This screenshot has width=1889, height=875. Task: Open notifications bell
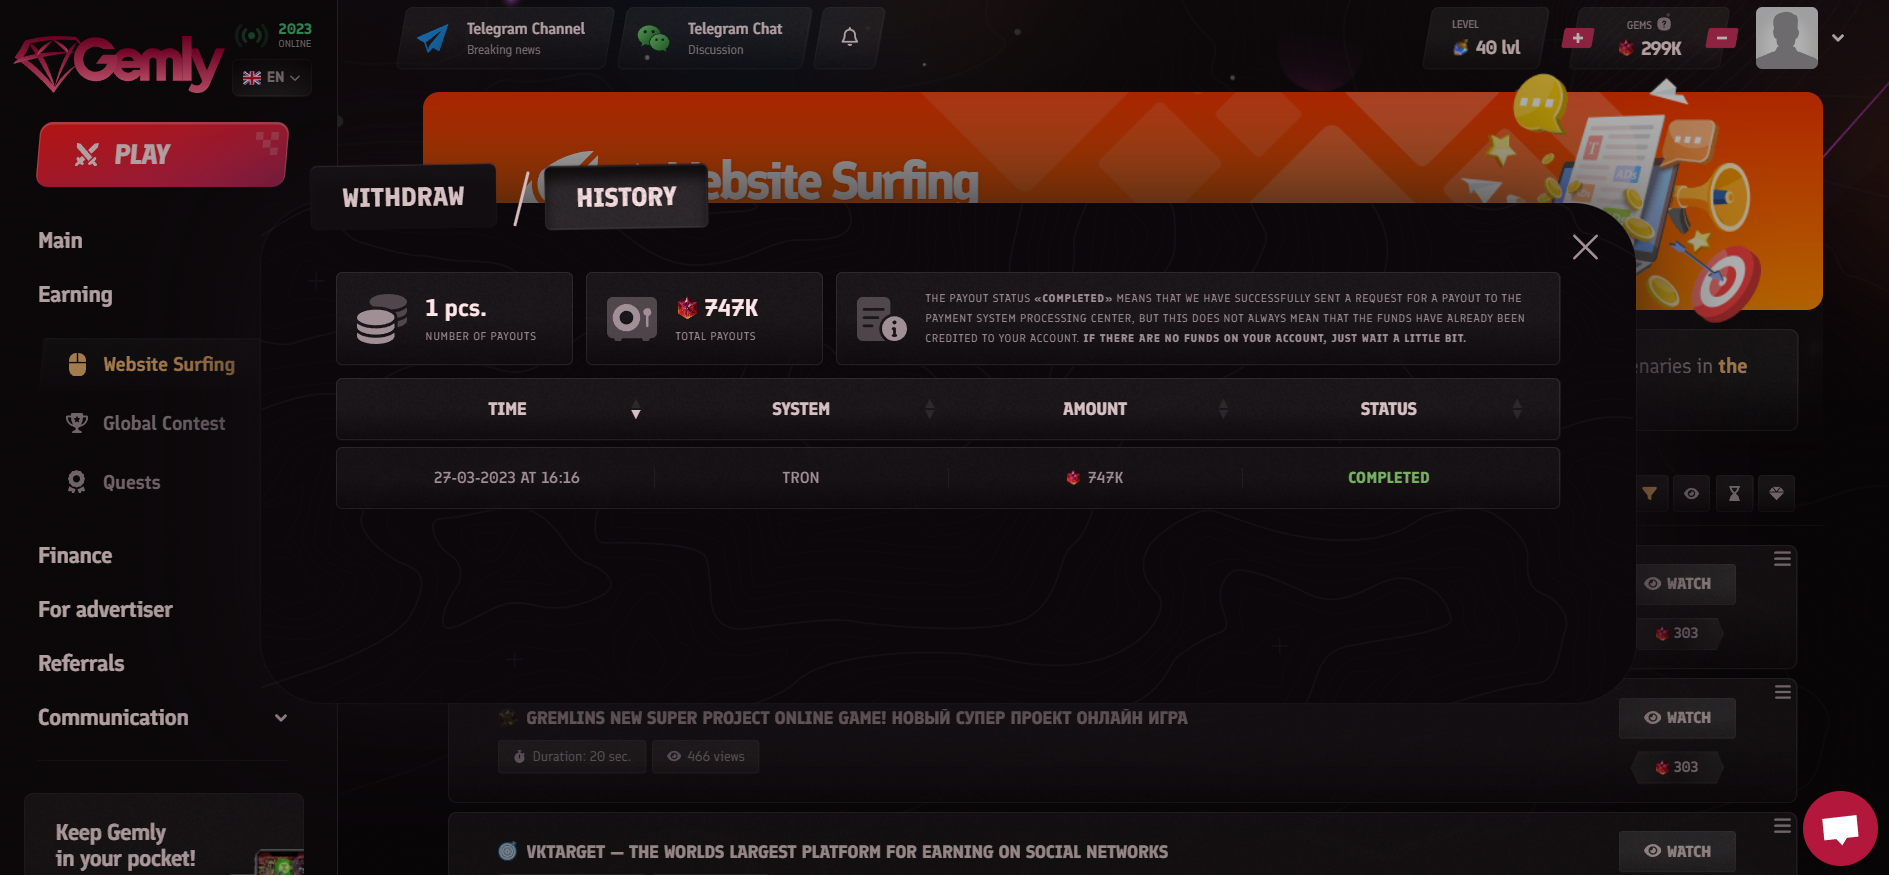coord(849,38)
